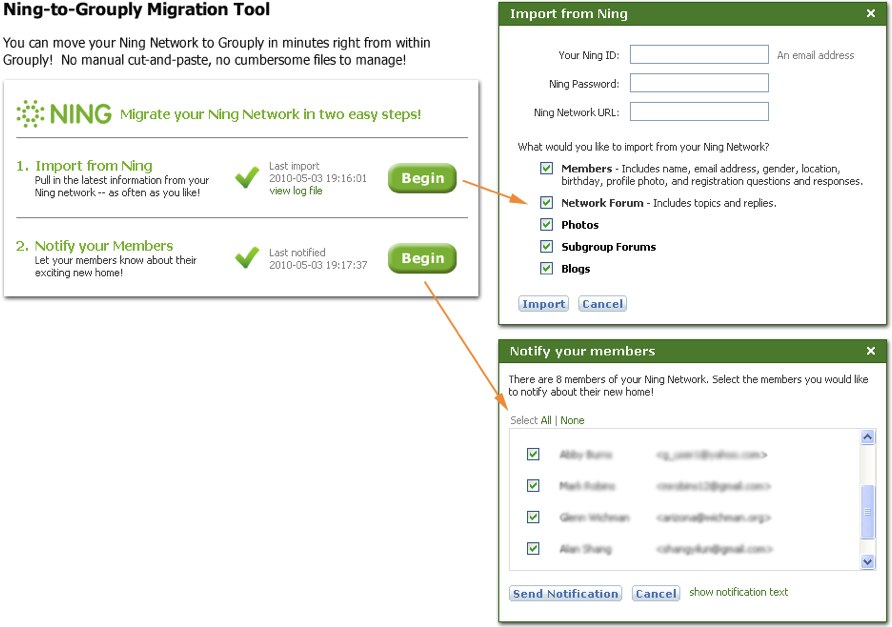Click the member list scrollbar thumb
The image size is (892, 627).
pyautogui.click(x=868, y=512)
